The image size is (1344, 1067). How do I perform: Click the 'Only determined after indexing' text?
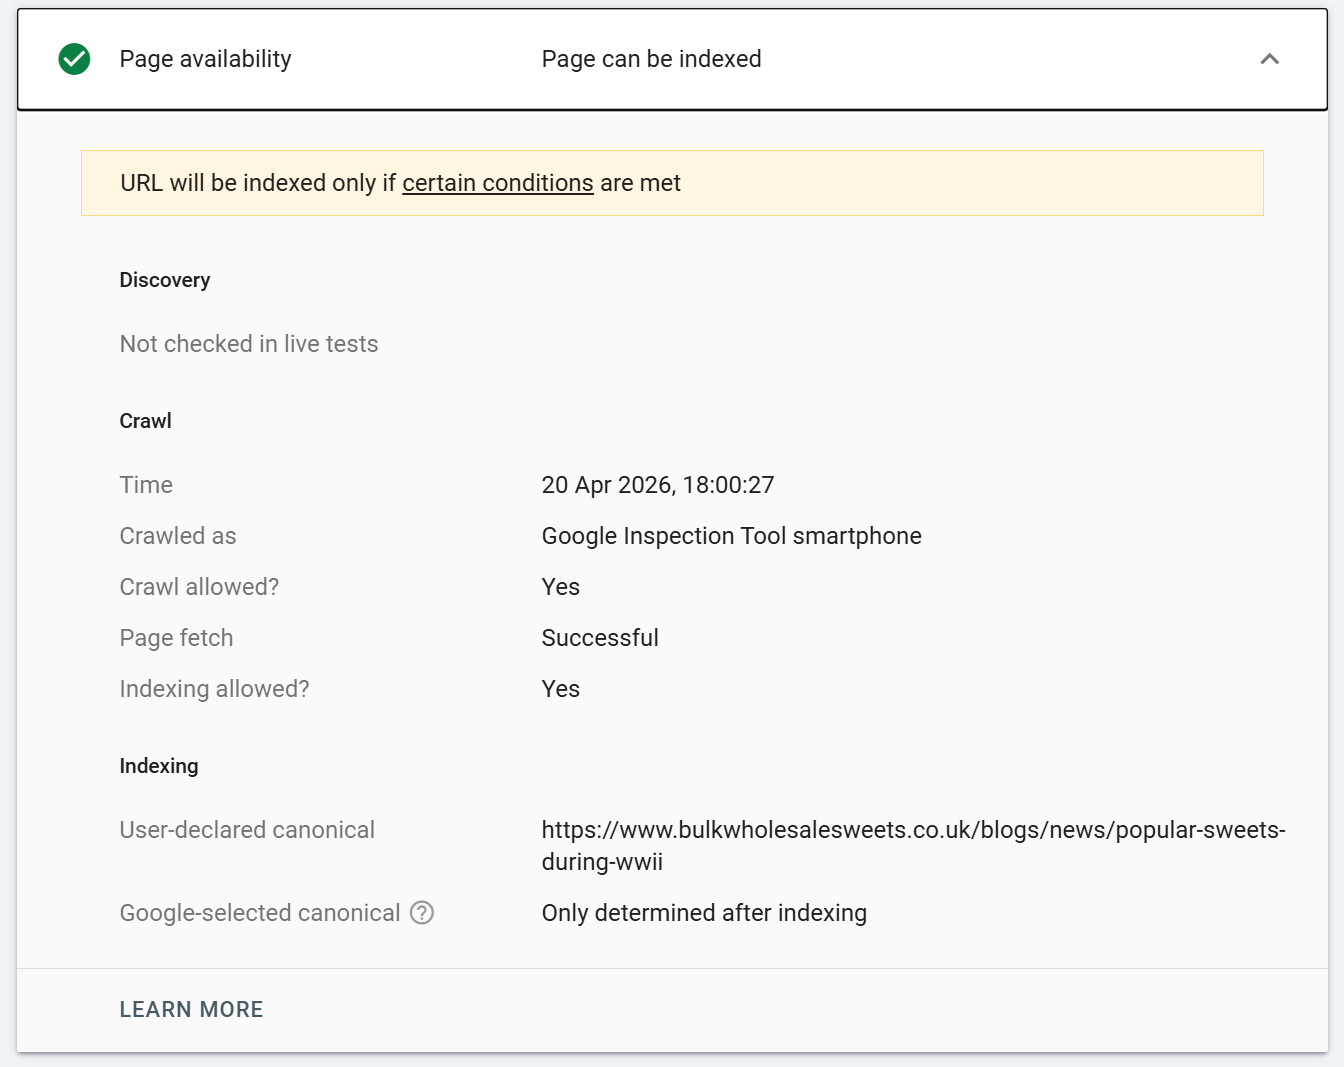click(x=704, y=913)
